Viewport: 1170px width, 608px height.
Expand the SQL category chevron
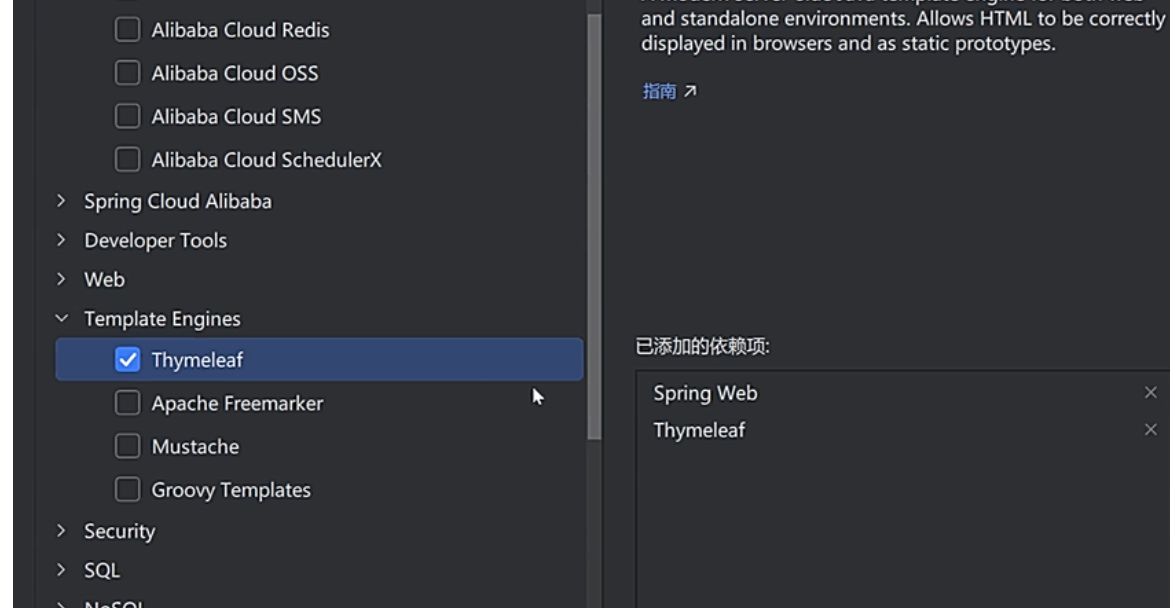pos(61,570)
